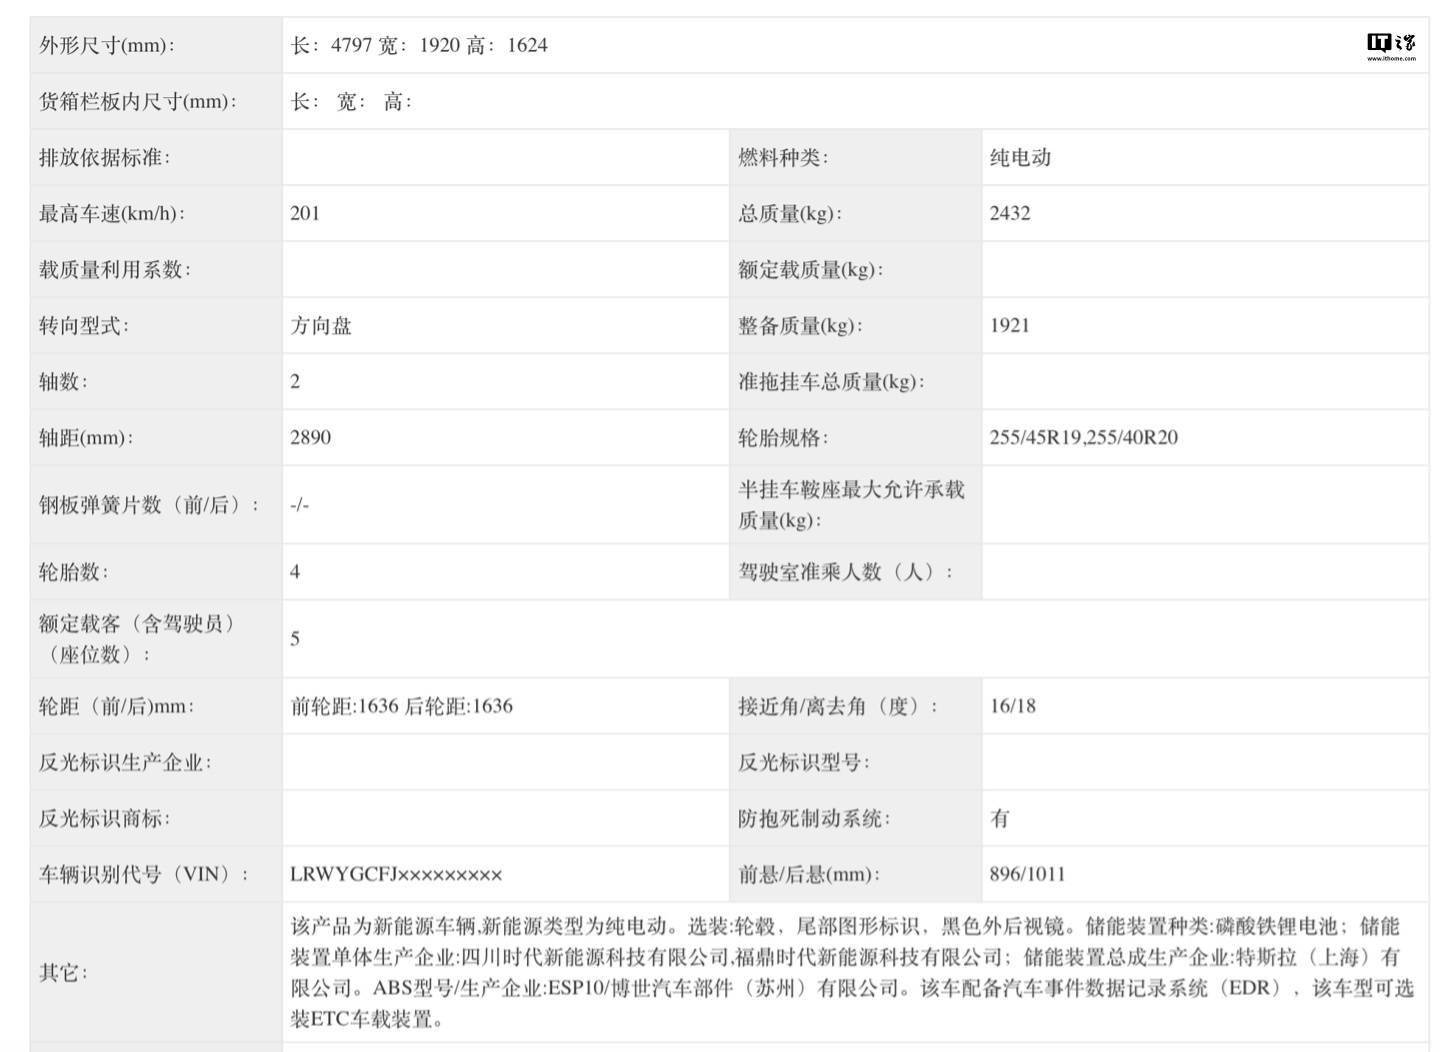The height and width of the screenshot is (1052, 1440).
Task: Select the label 转向型式:
Action: (x=84, y=325)
